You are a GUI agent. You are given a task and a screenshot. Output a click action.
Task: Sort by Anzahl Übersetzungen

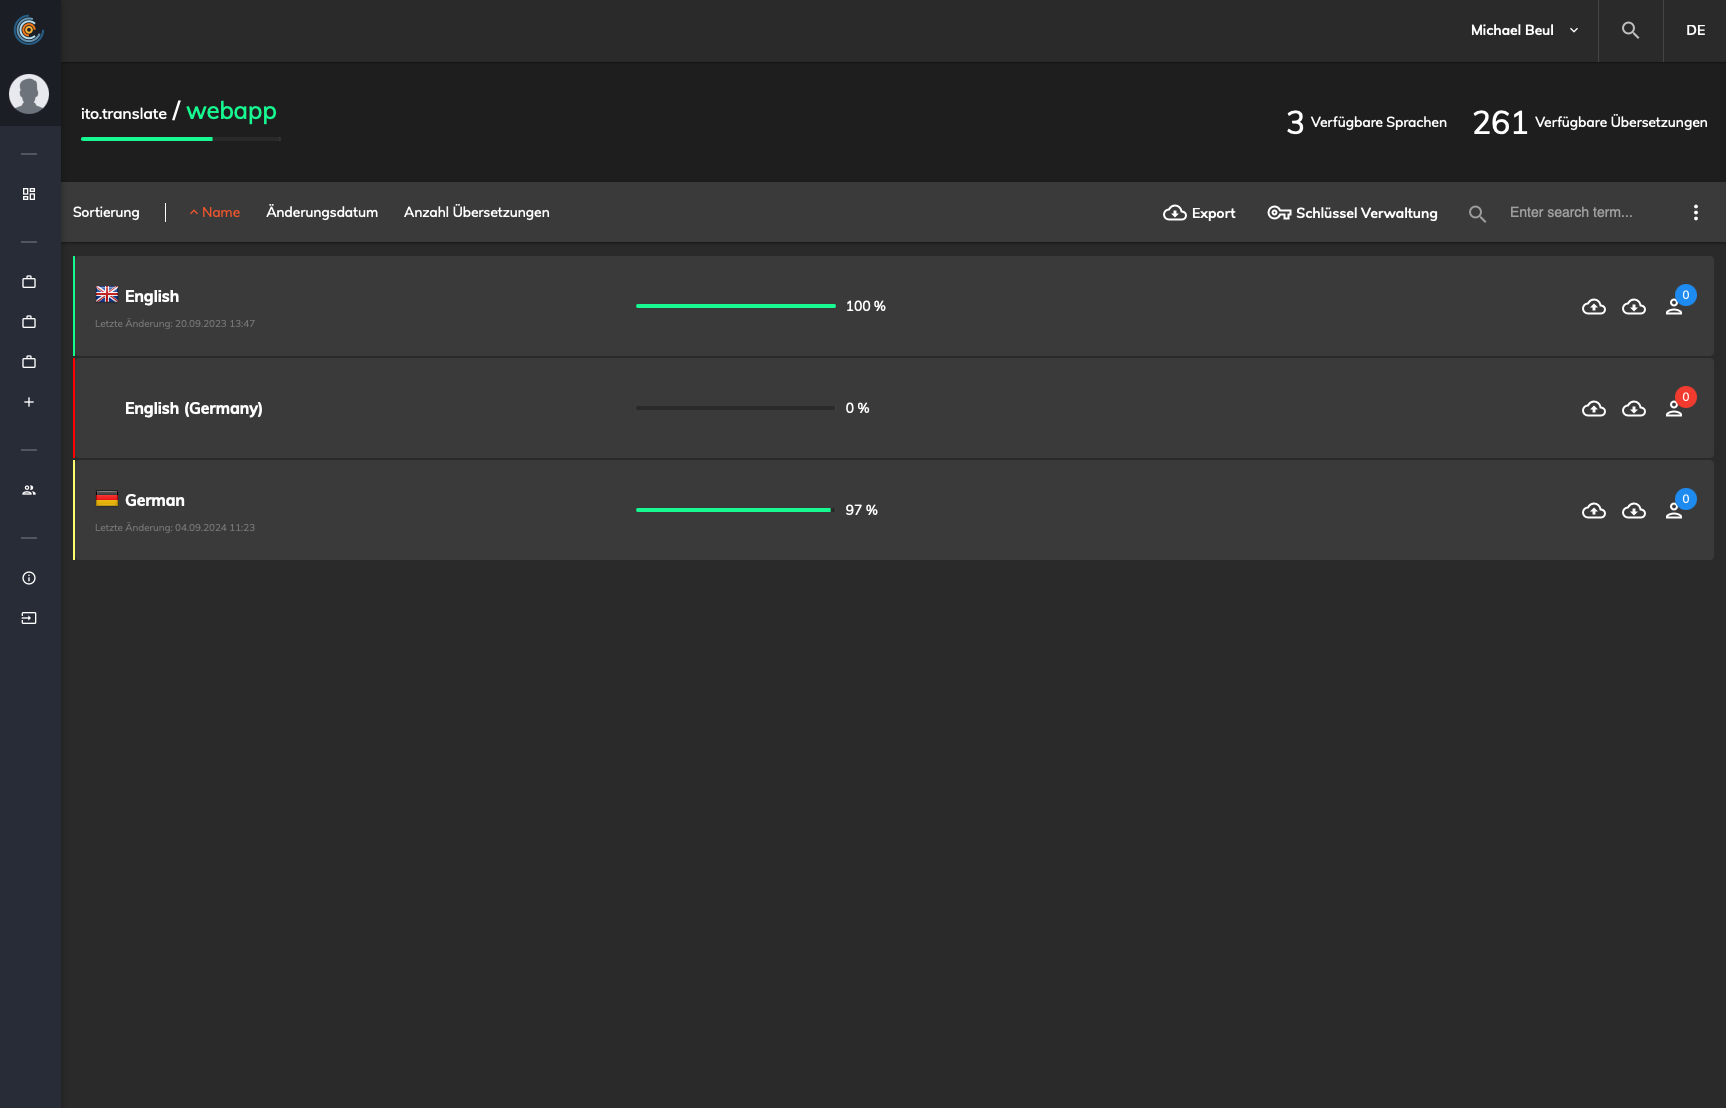coord(477,212)
